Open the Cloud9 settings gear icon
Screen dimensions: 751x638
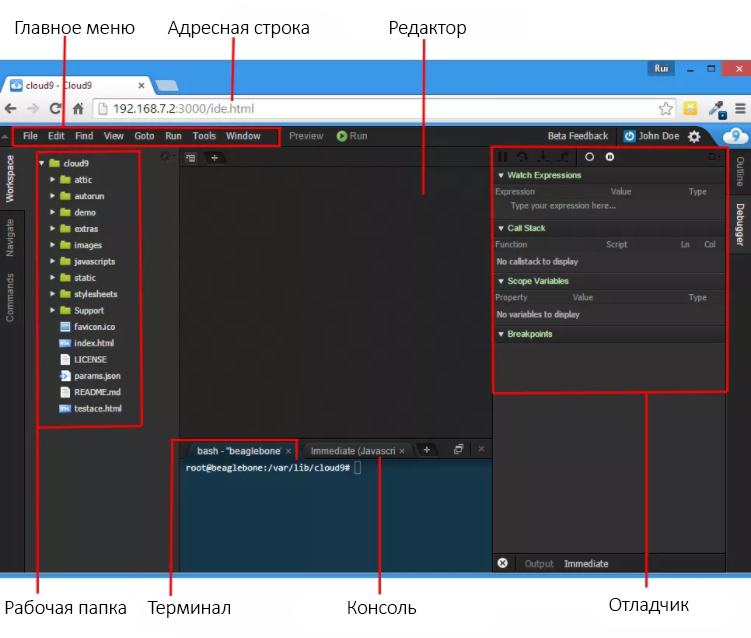694,136
